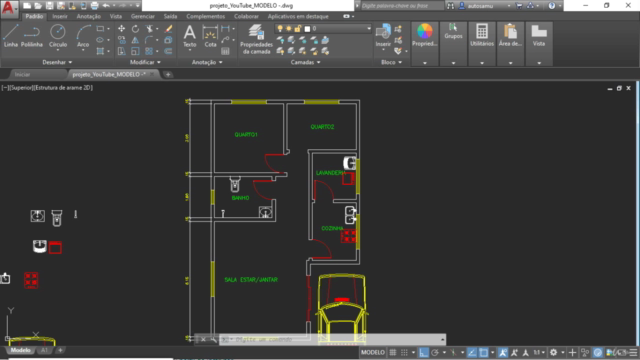Toggle annotation visibility icon
This screenshot has height=360, width=640.
pos(503,352)
